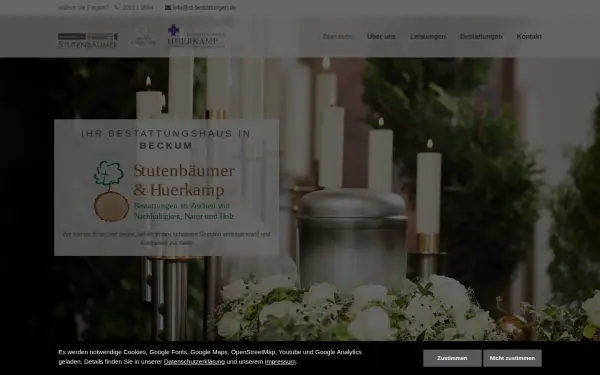Image resolution: width=600 pixels, height=375 pixels.
Task: Click the 'Ihr Bestattungshaus in Beckum' heading
Action: 166,139
